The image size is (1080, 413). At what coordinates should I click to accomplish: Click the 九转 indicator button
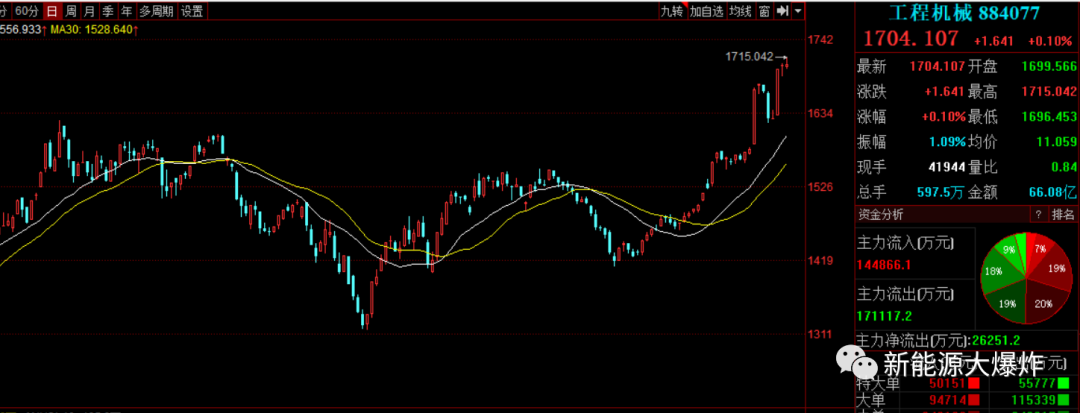[671, 11]
